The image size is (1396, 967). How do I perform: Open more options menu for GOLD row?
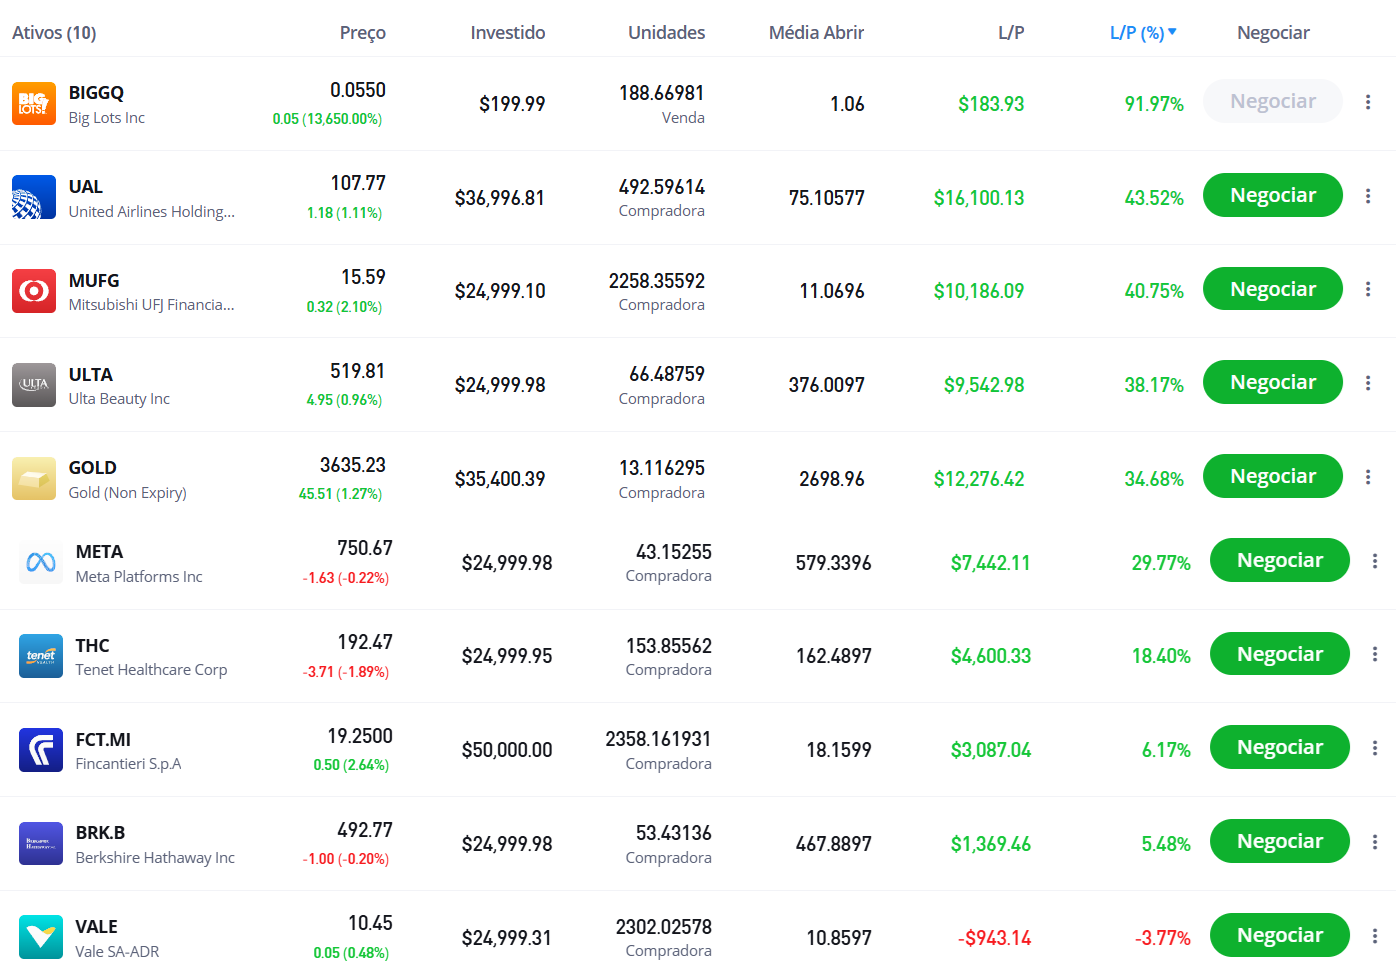[x=1368, y=477]
